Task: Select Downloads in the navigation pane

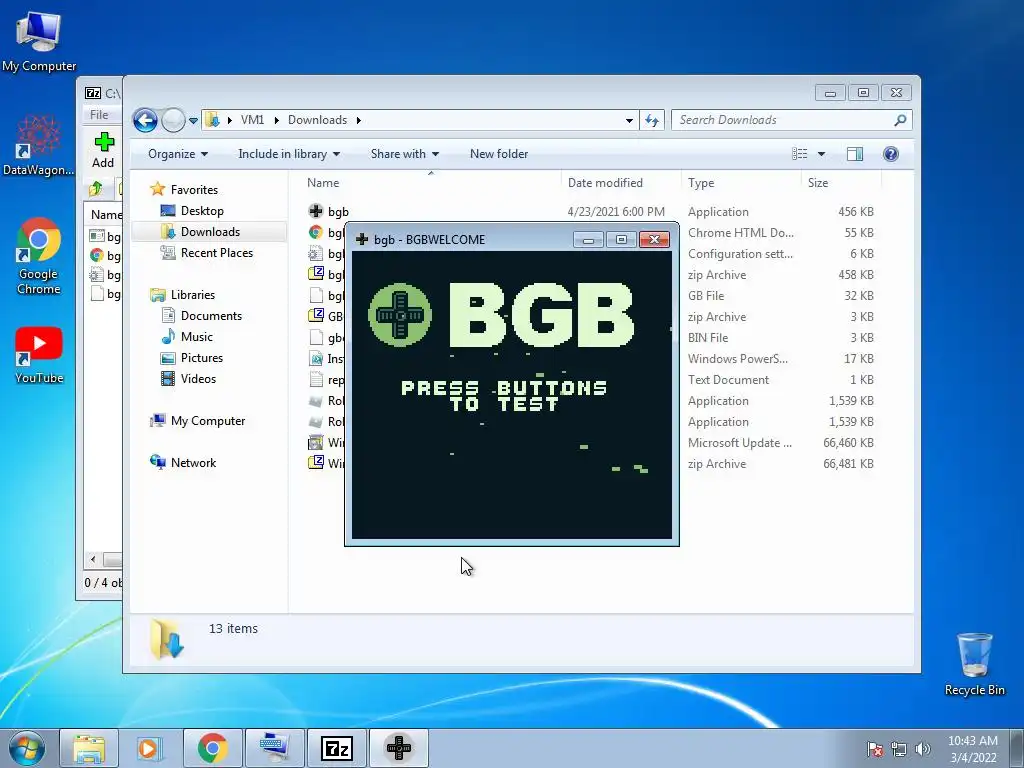Action: [x=210, y=232]
